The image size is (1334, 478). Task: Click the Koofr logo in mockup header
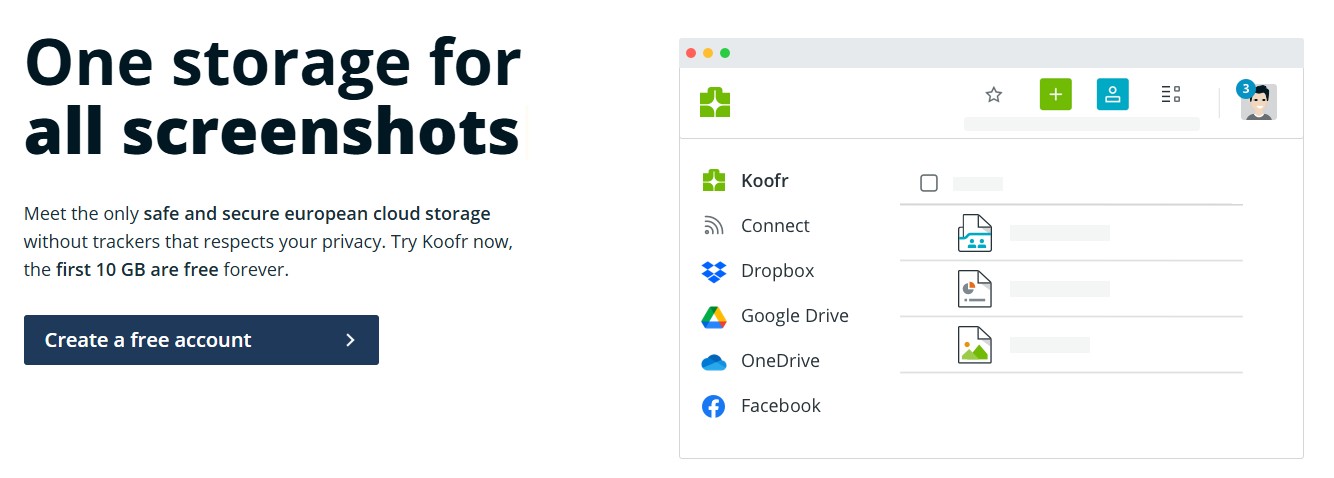pos(715,102)
